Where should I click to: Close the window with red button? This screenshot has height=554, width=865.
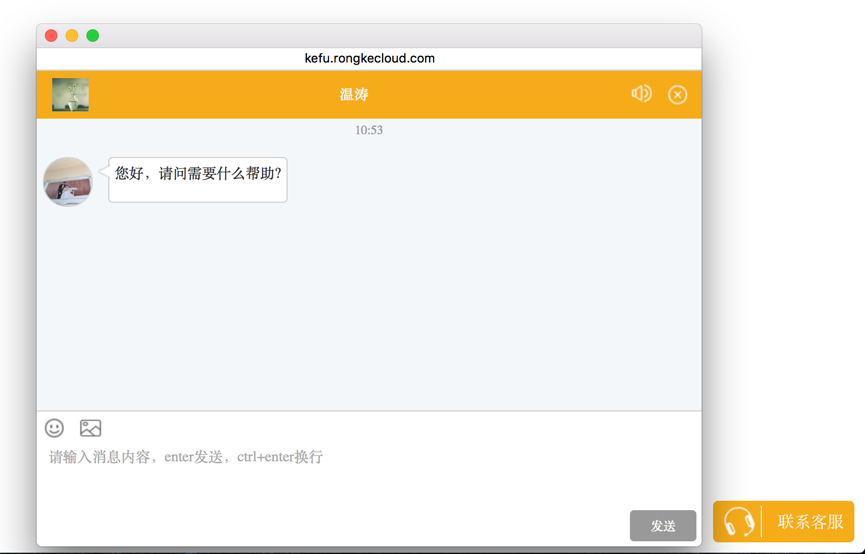51,36
